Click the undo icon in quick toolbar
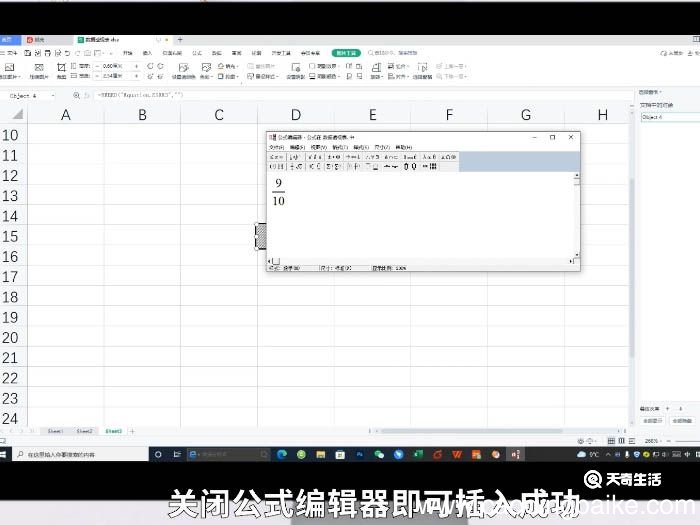Viewport: 700px width, 525px height. pyautogui.click(x=67, y=53)
